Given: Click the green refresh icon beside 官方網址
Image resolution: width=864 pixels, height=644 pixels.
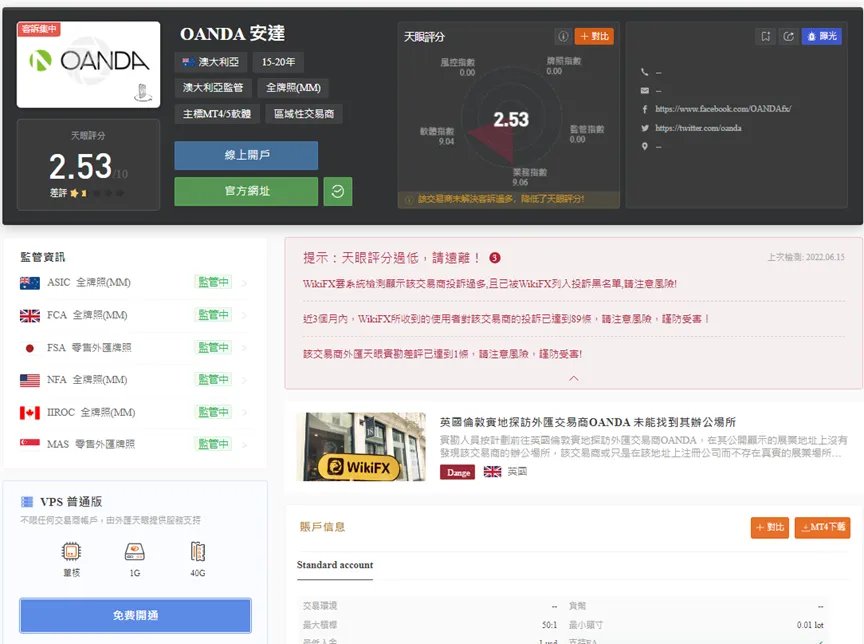Looking at the screenshot, I should tap(338, 191).
